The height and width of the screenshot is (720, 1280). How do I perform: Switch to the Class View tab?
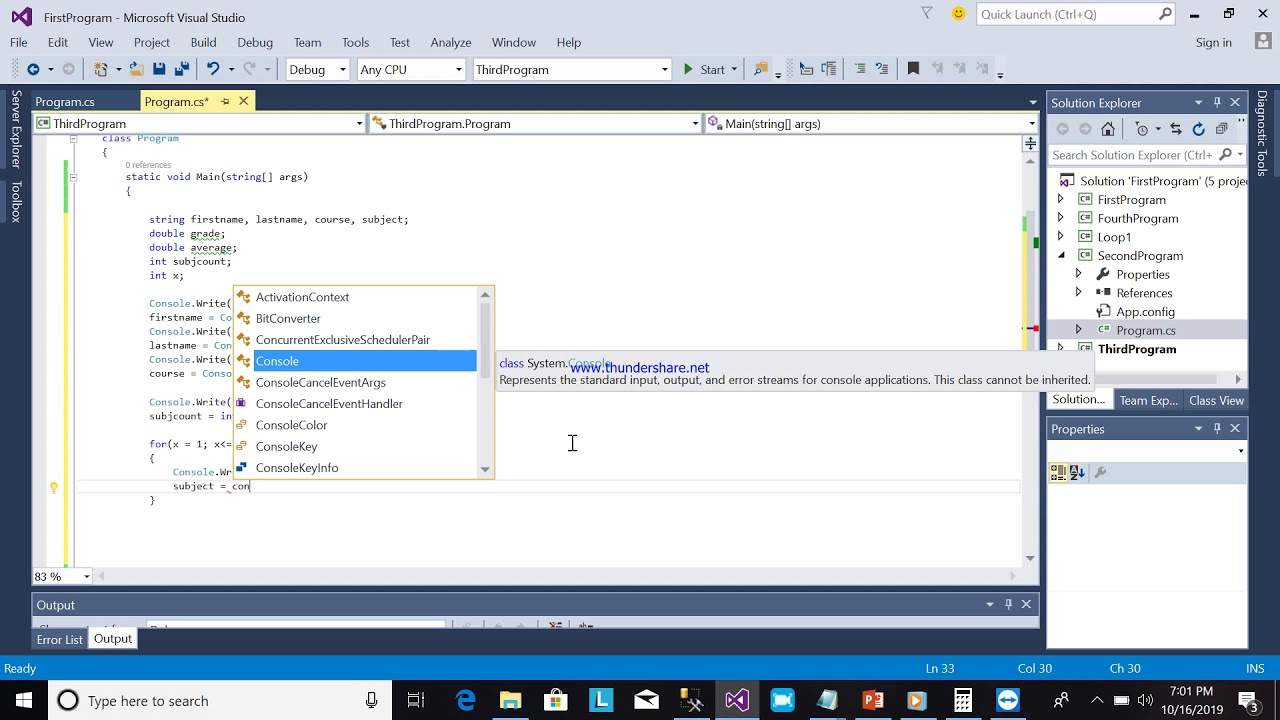point(1216,400)
